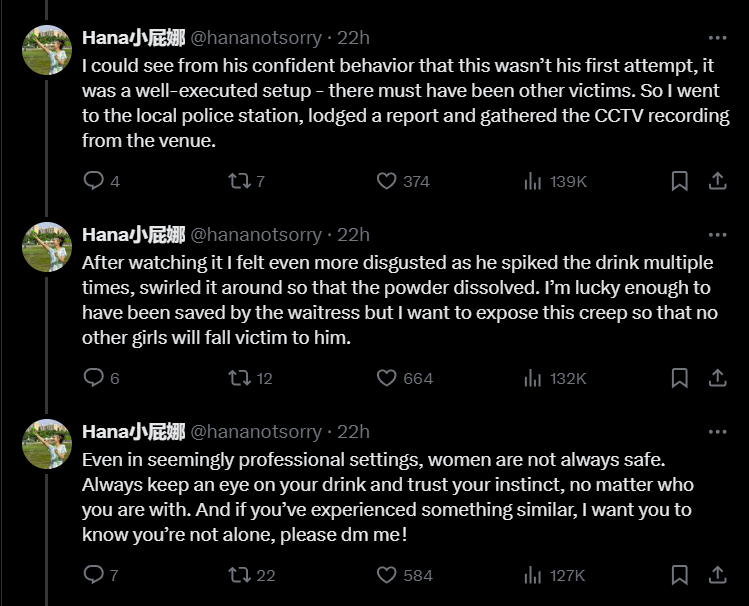Open more options on the last tweet
749x606 pixels.
717,432
